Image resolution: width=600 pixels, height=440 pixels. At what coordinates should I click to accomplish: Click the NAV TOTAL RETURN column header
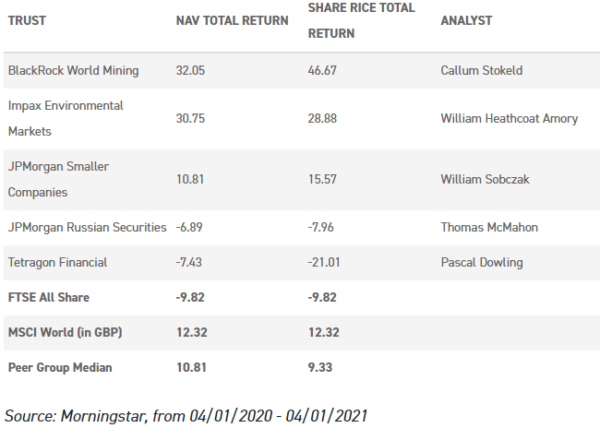[232, 20]
